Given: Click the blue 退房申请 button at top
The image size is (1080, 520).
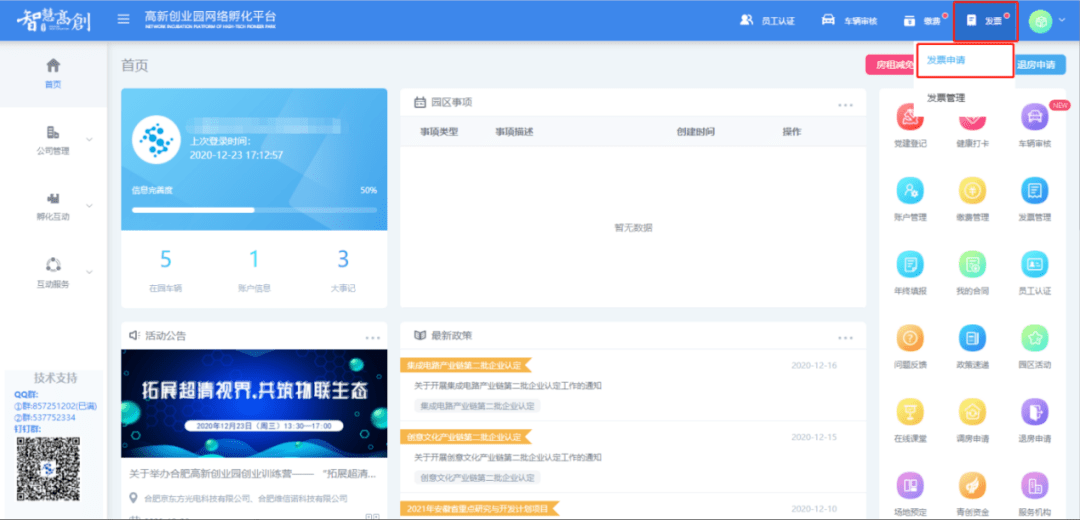Looking at the screenshot, I should tap(1040, 65).
